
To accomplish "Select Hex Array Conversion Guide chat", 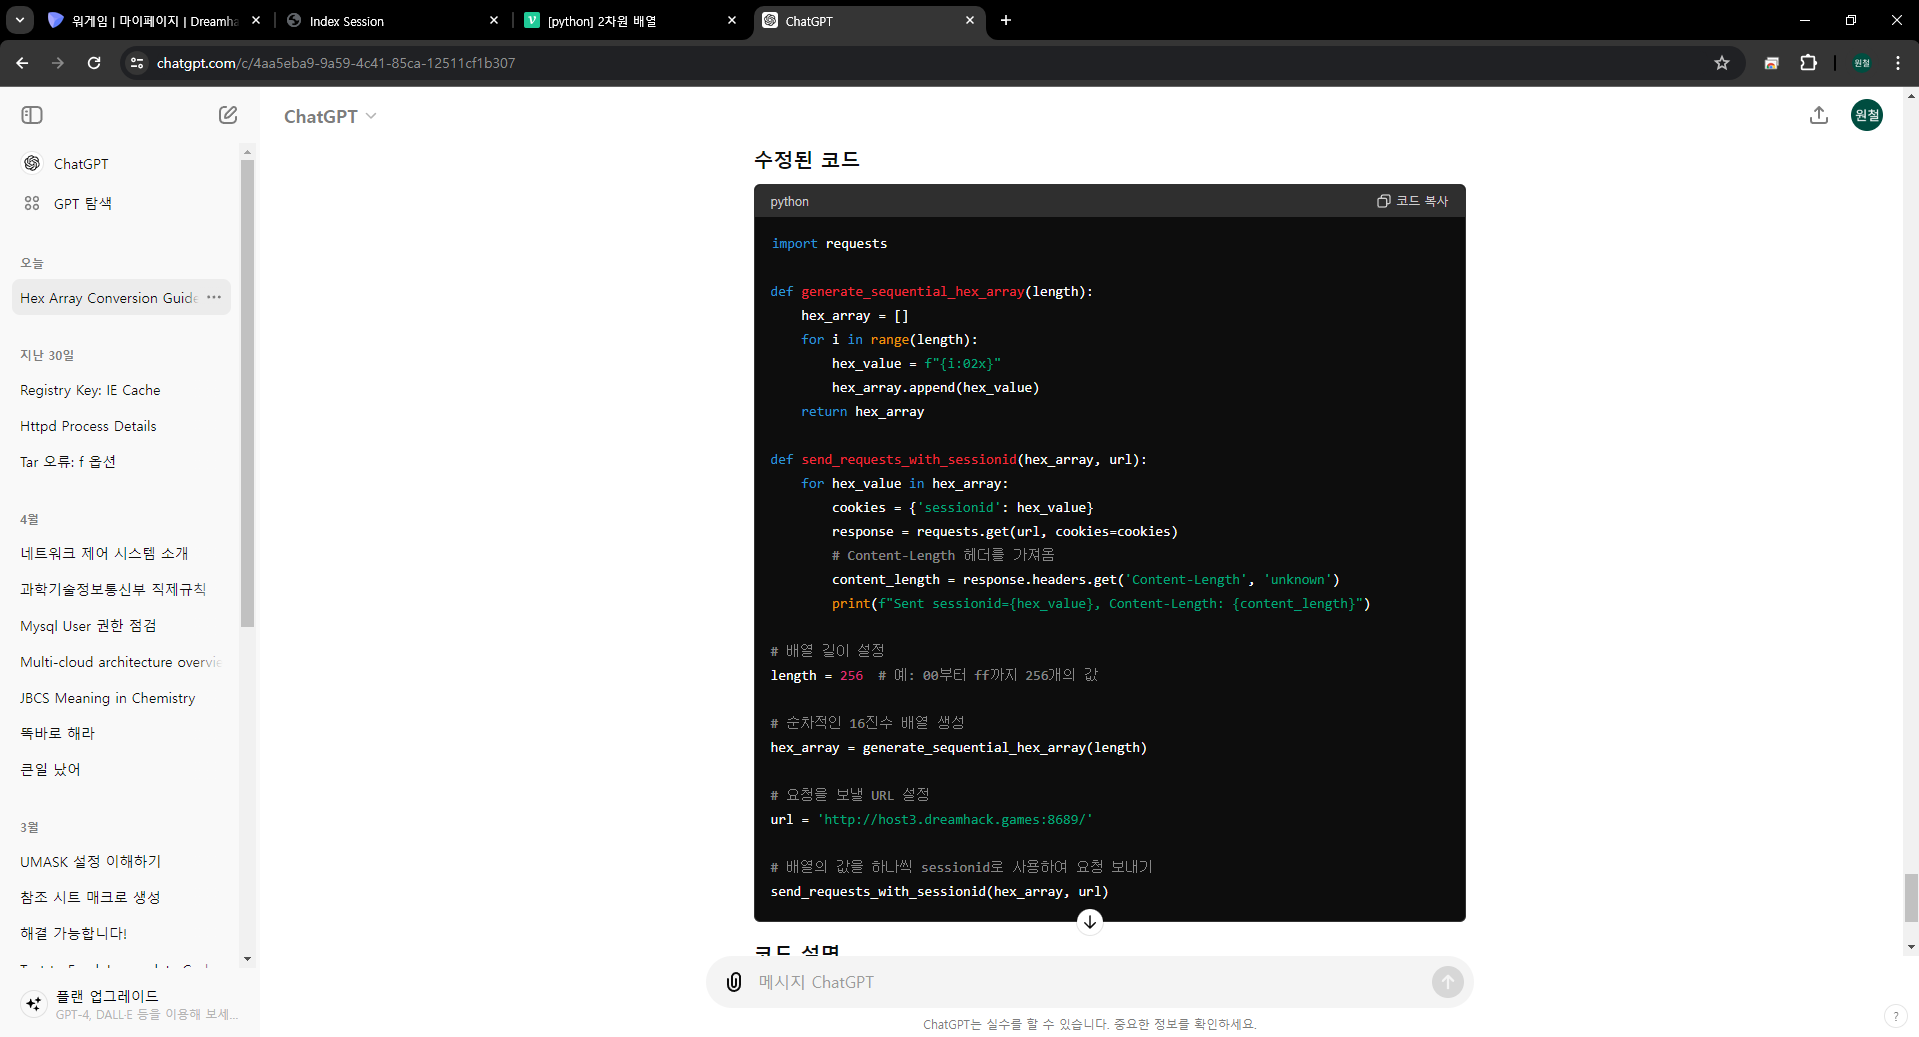I will 109,298.
